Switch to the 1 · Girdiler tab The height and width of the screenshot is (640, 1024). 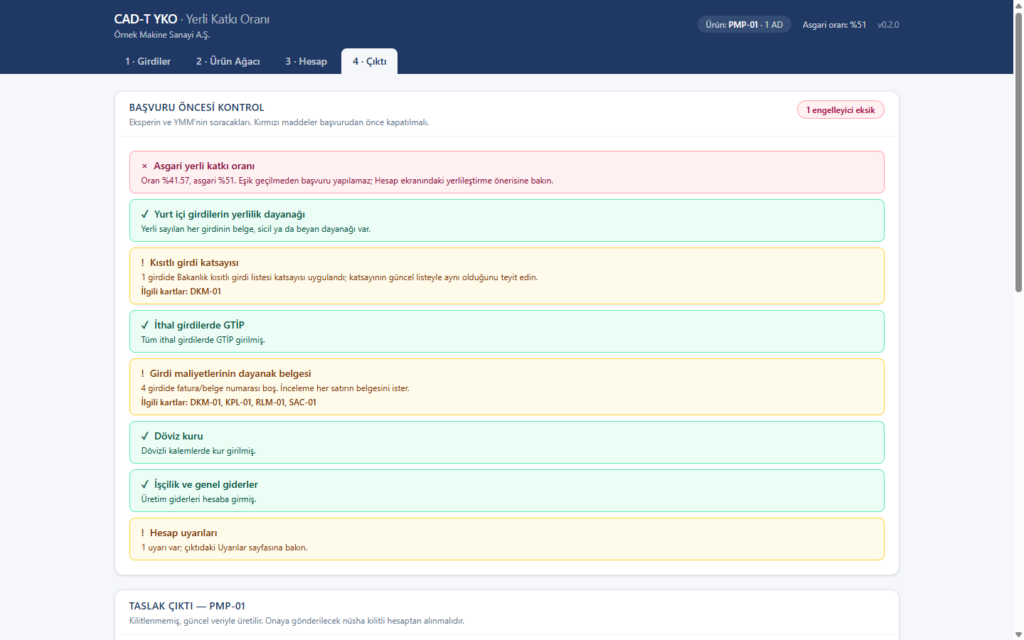[148, 61]
